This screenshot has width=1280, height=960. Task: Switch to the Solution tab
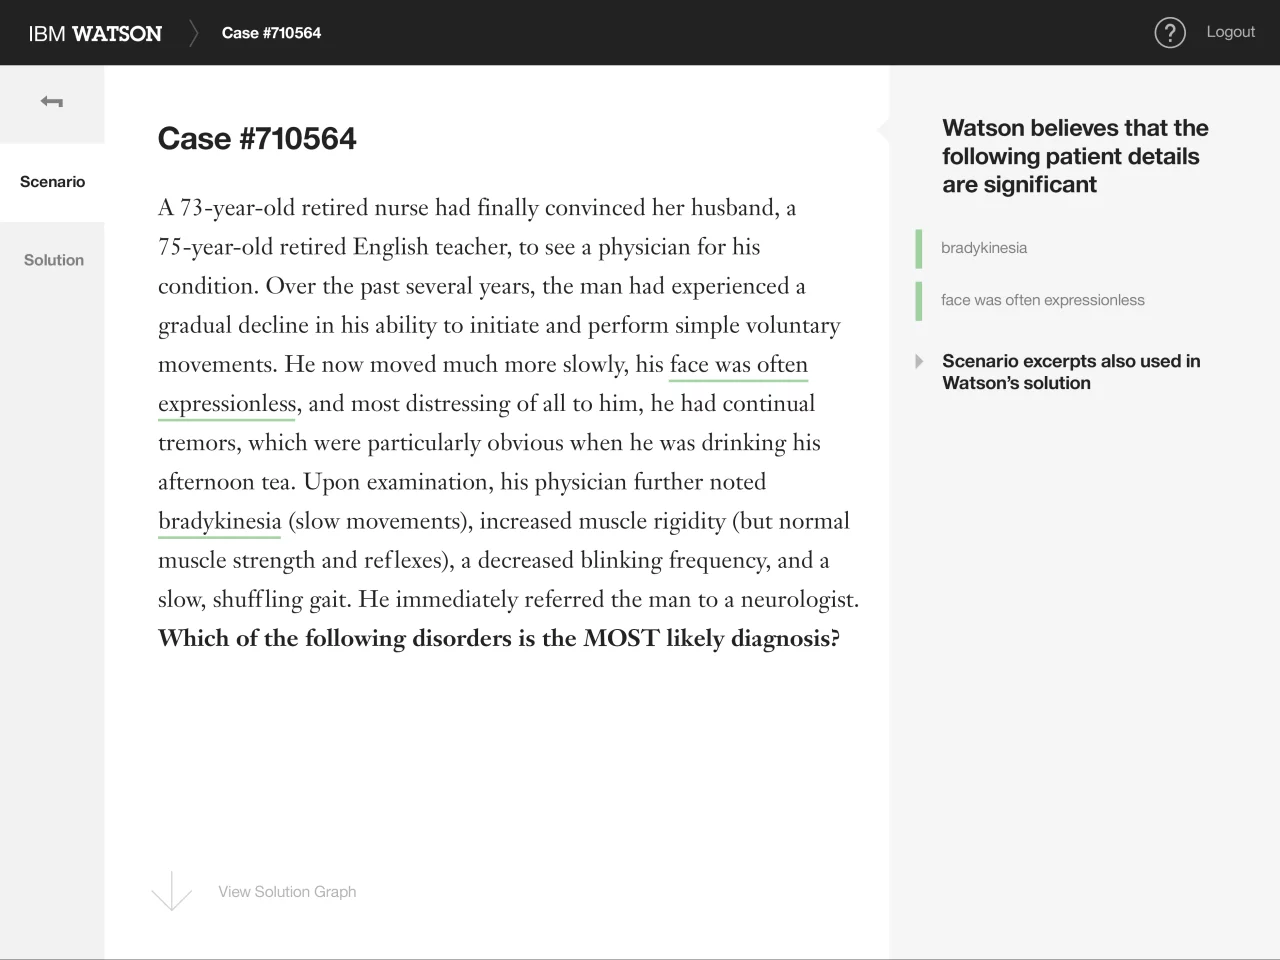coord(54,260)
